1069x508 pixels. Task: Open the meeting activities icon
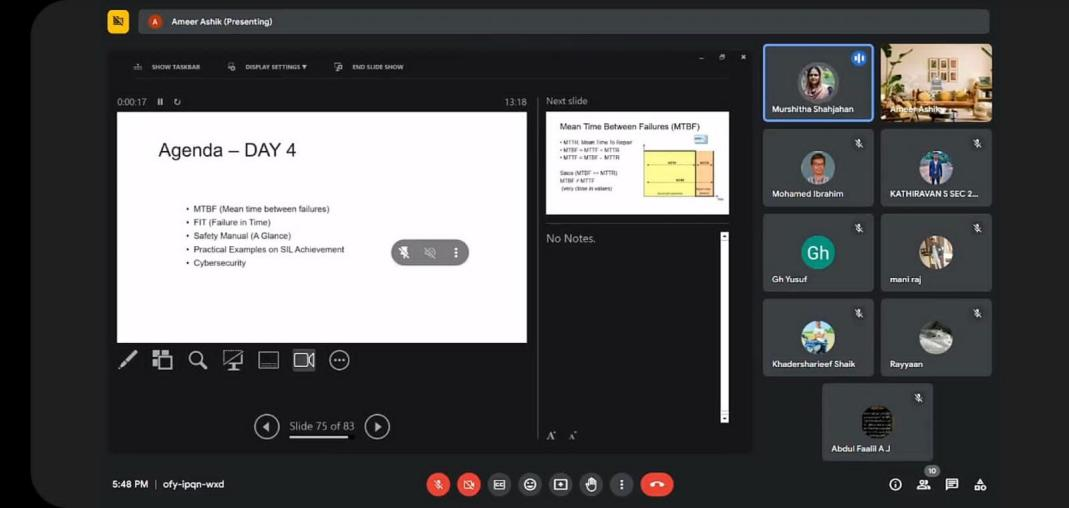pos(980,485)
